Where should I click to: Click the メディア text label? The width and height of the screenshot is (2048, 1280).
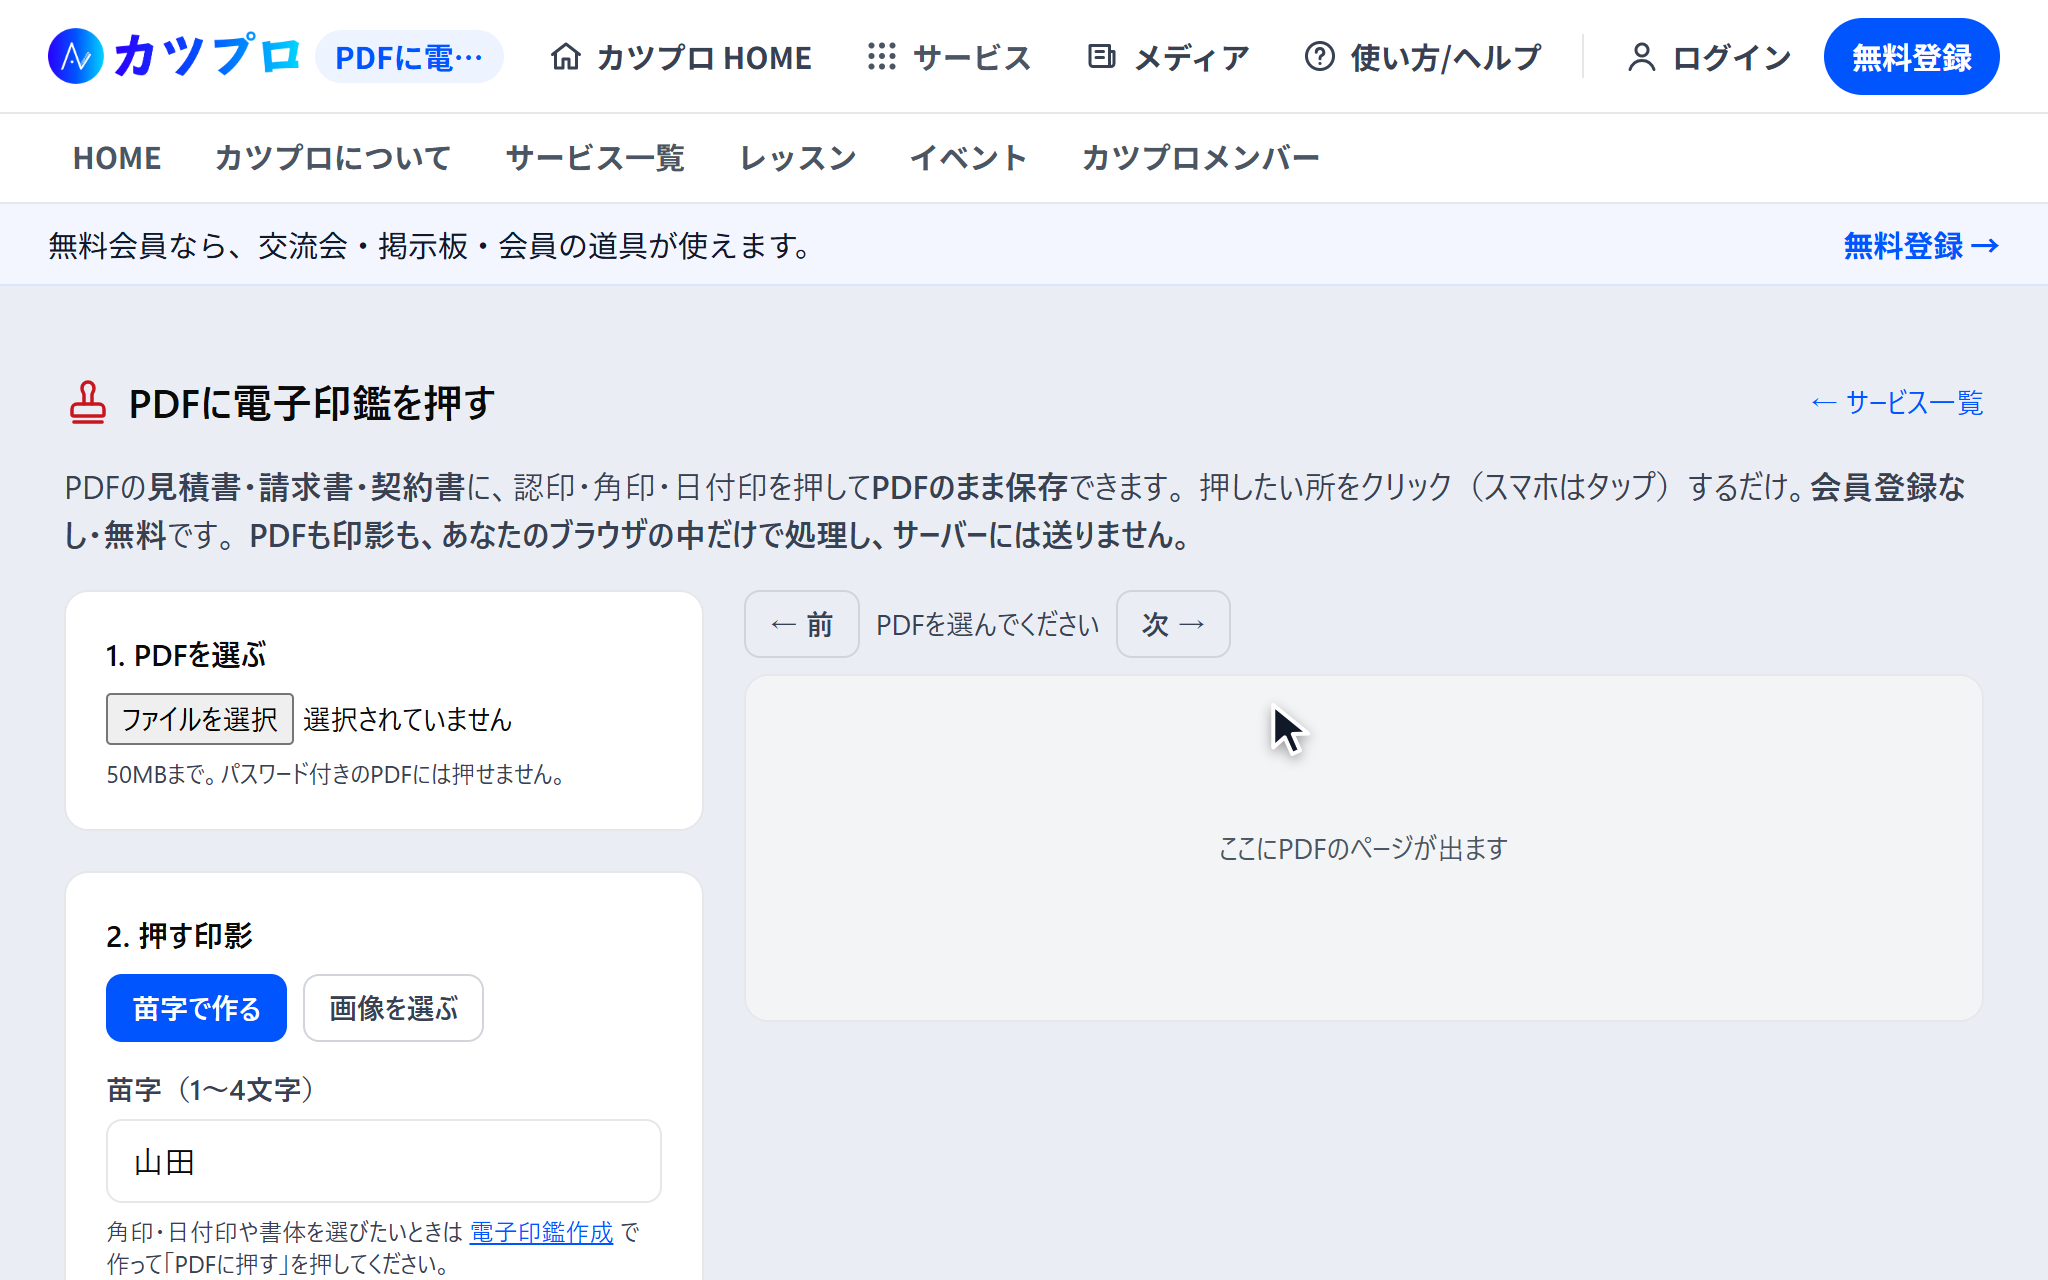pyautogui.click(x=1192, y=57)
